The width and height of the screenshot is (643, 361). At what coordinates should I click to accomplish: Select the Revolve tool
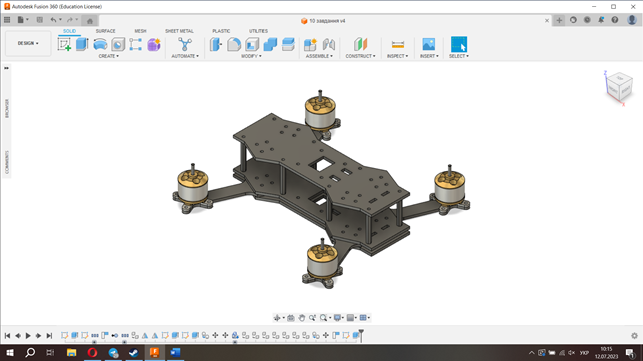[100, 44]
